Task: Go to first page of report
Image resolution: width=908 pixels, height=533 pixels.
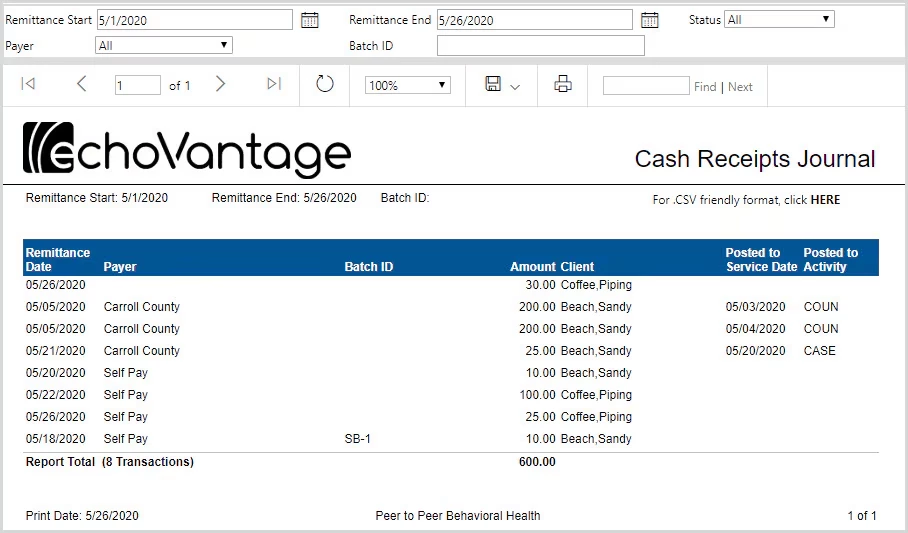Action: click(x=28, y=84)
